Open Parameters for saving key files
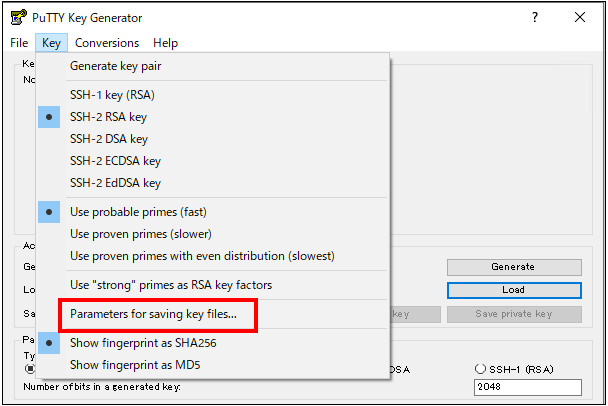Viewport: 608px width, 406px height. click(x=153, y=314)
